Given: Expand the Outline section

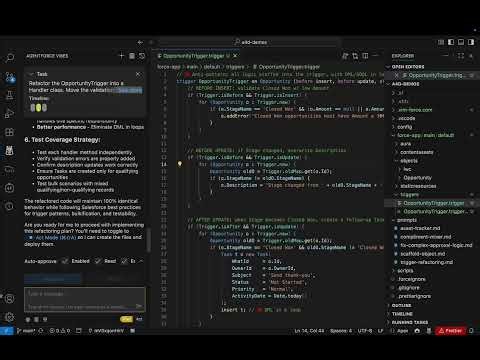Looking at the screenshot, I should tap(401, 305).
